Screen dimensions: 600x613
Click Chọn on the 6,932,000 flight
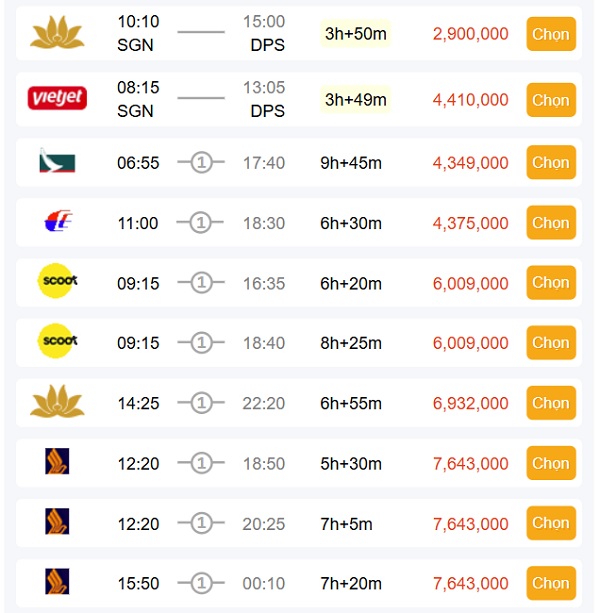pos(550,403)
